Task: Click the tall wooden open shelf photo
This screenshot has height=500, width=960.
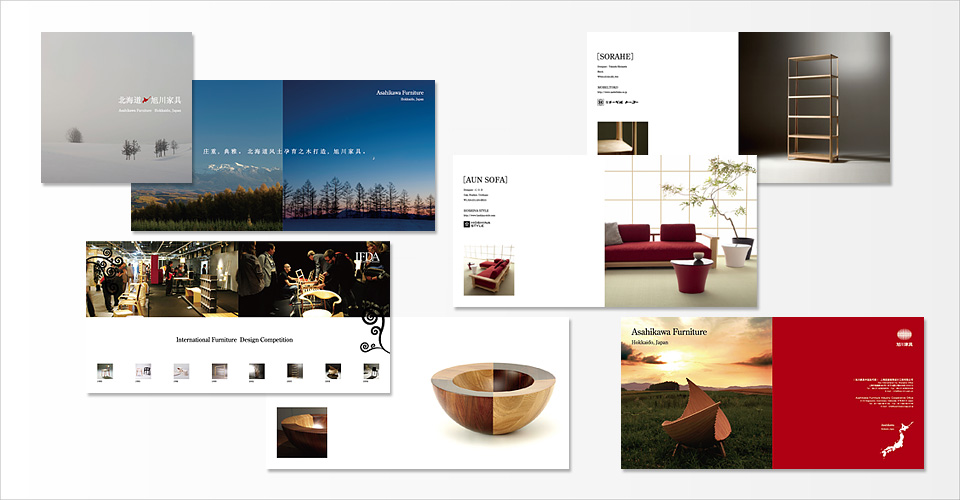Action: pos(814,108)
